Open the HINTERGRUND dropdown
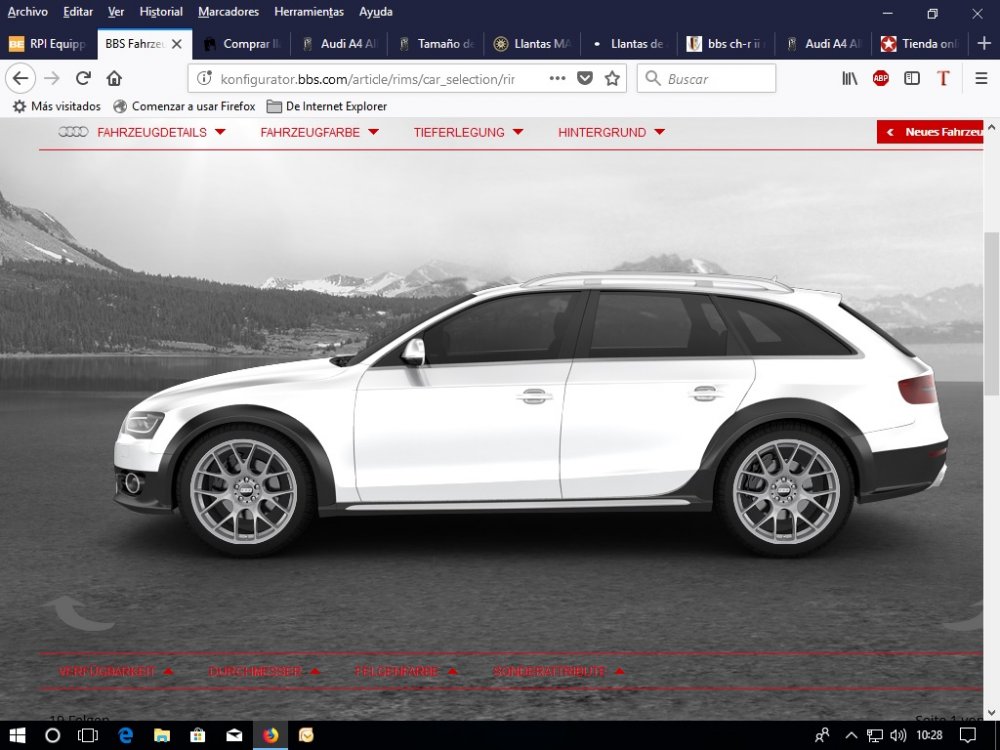The image size is (1000, 750). (610, 132)
